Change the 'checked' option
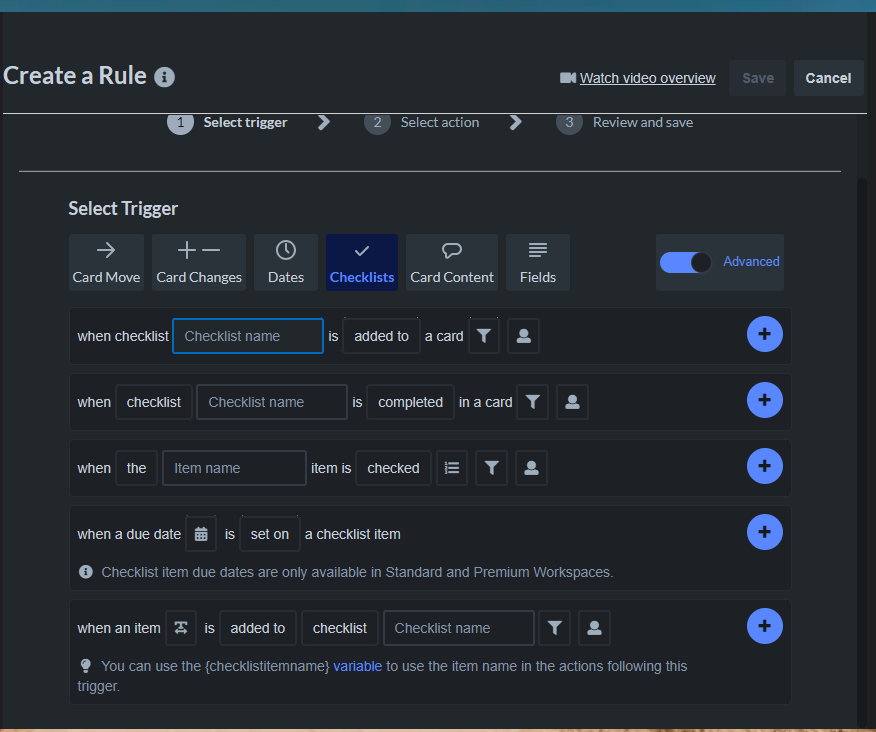The height and width of the screenshot is (732, 876). click(393, 468)
